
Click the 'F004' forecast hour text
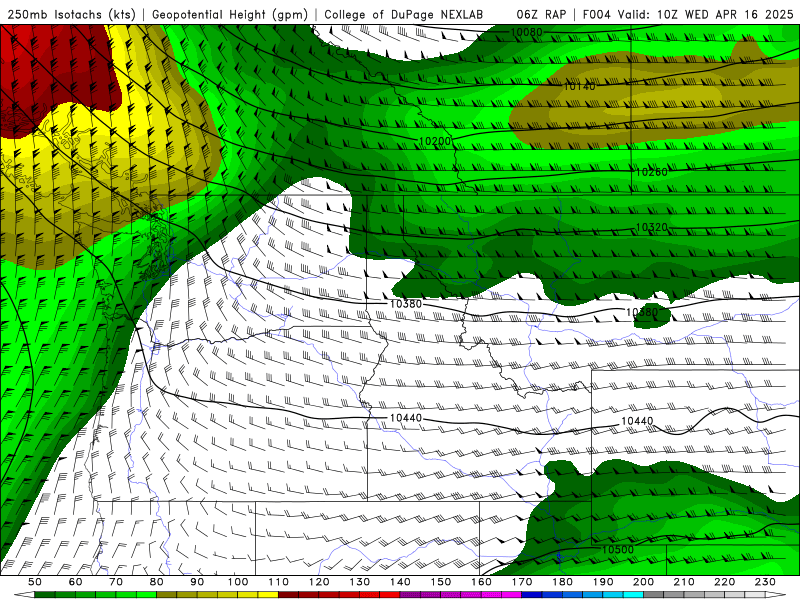[x=597, y=15]
